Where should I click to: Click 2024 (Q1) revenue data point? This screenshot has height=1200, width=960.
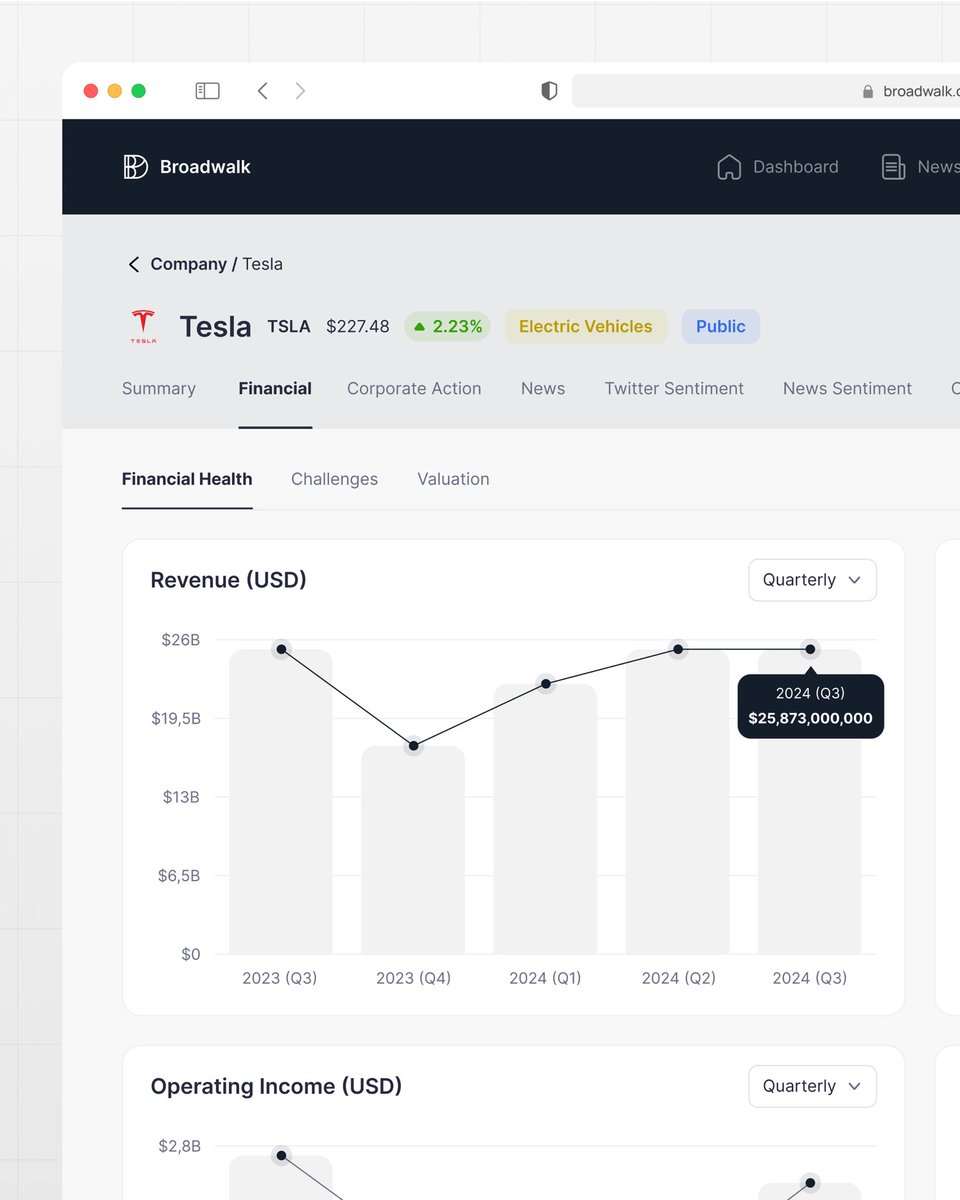pos(545,684)
